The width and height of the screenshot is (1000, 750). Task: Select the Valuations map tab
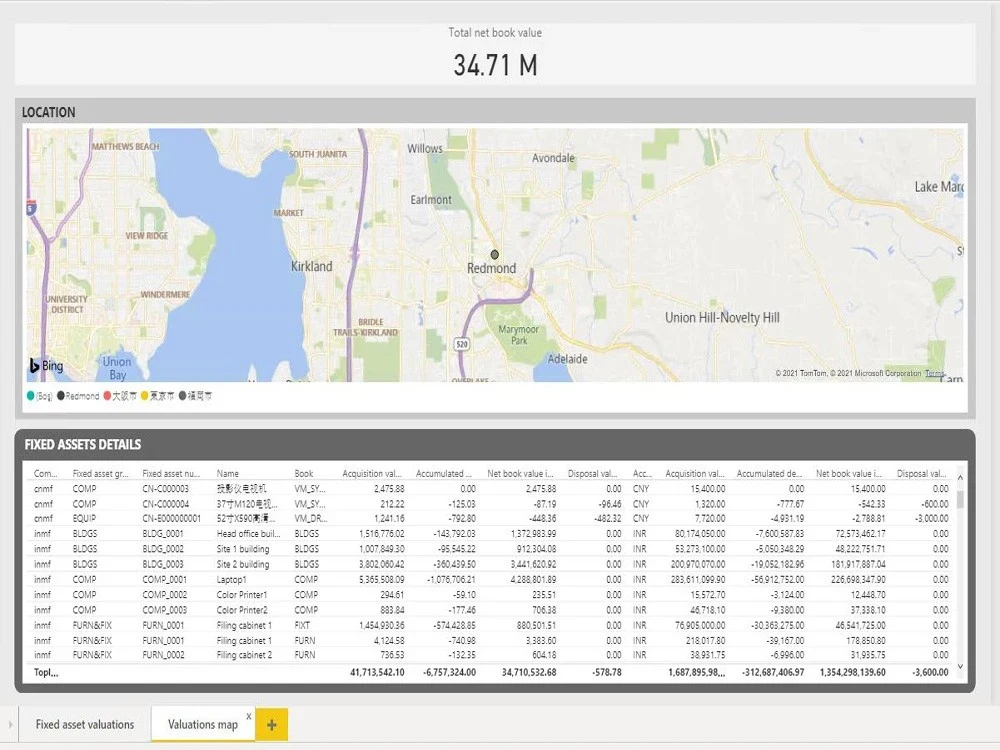click(x=202, y=724)
